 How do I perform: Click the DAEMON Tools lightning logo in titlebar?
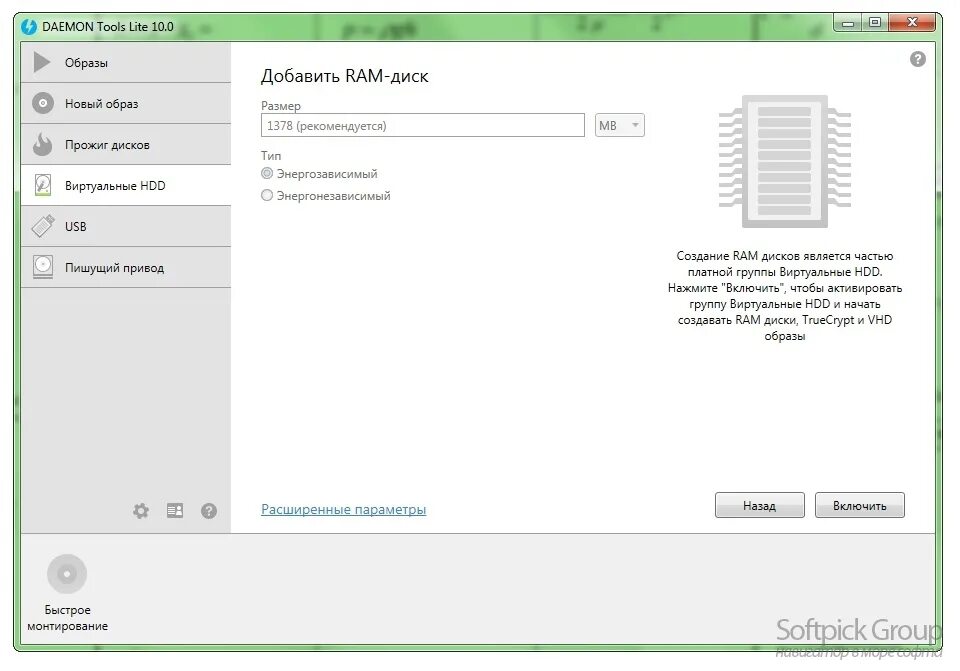[29, 26]
